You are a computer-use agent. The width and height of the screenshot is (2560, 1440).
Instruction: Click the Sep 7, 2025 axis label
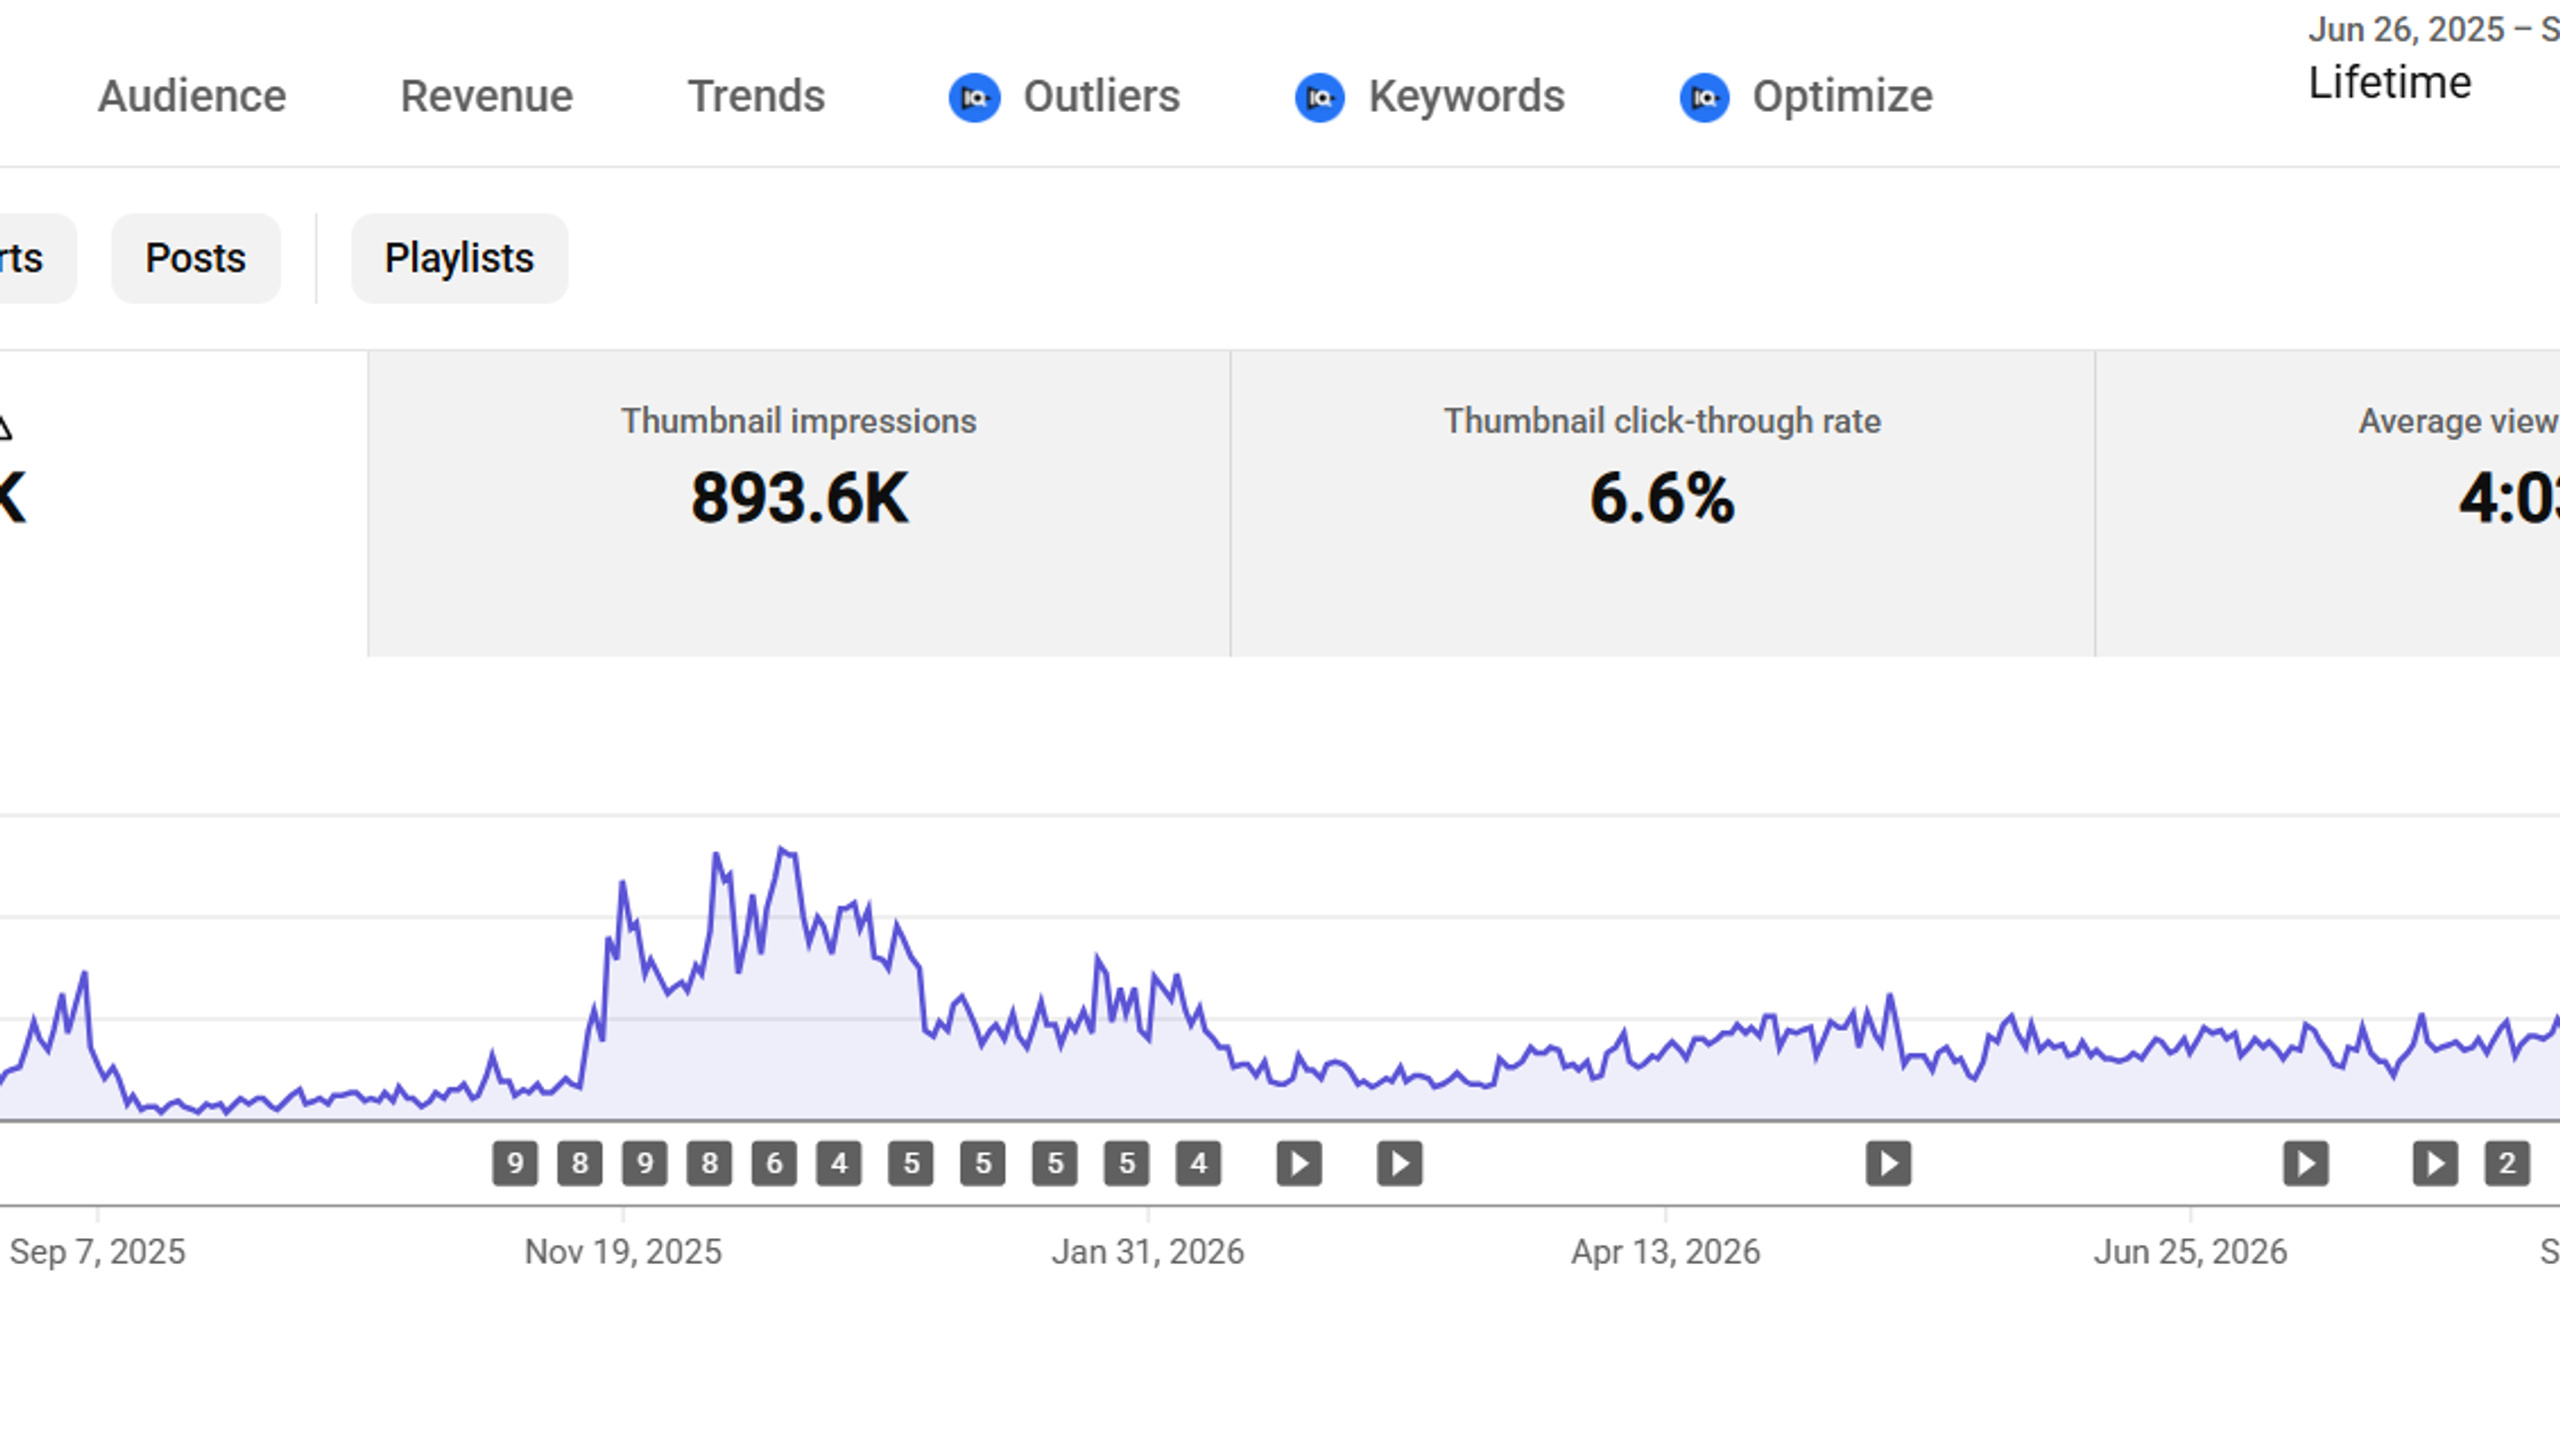(97, 1252)
